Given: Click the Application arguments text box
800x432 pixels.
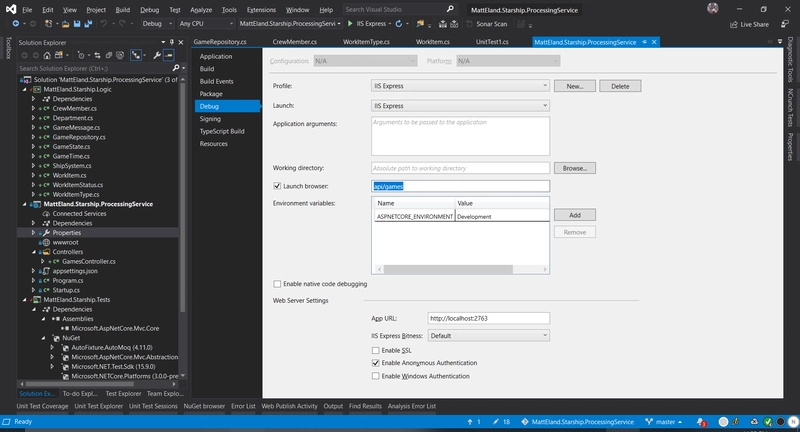Looking at the screenshot, I should coord(460,136).
